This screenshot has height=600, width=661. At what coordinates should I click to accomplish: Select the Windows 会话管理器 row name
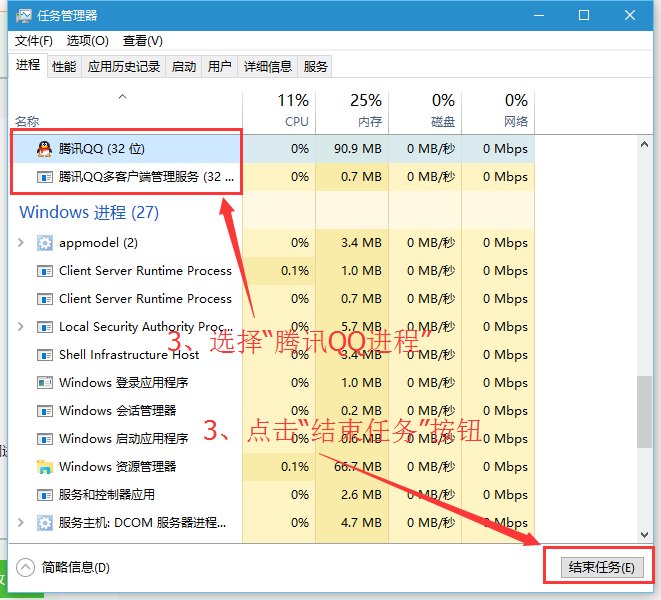pyautogui.click(x=118, y=411)
